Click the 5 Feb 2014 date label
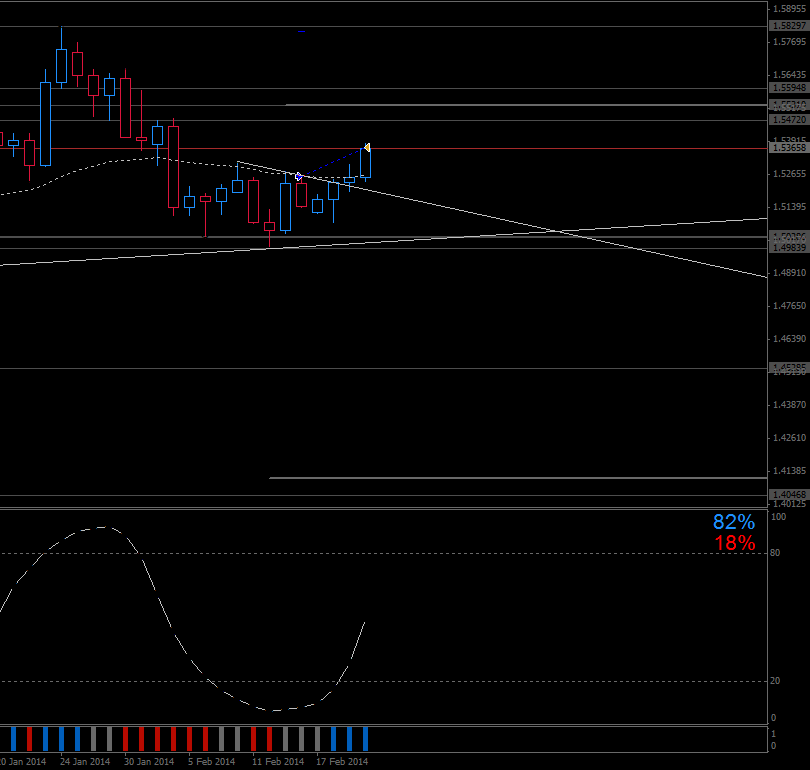Screen dimensions: 810x770 (211, 762)
